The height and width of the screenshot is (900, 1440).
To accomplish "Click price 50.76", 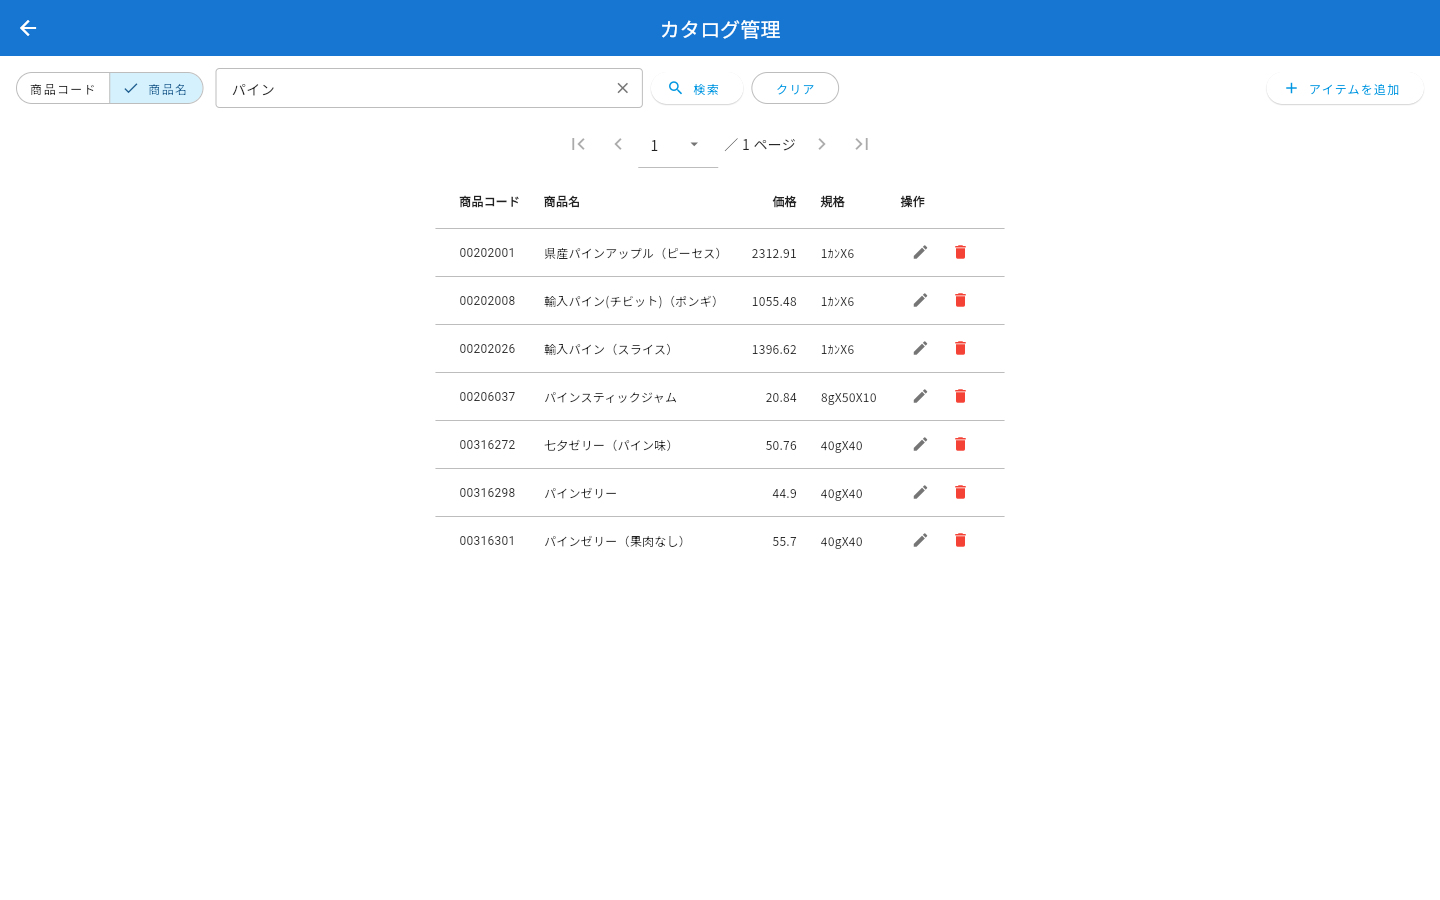I will (781, 445).
